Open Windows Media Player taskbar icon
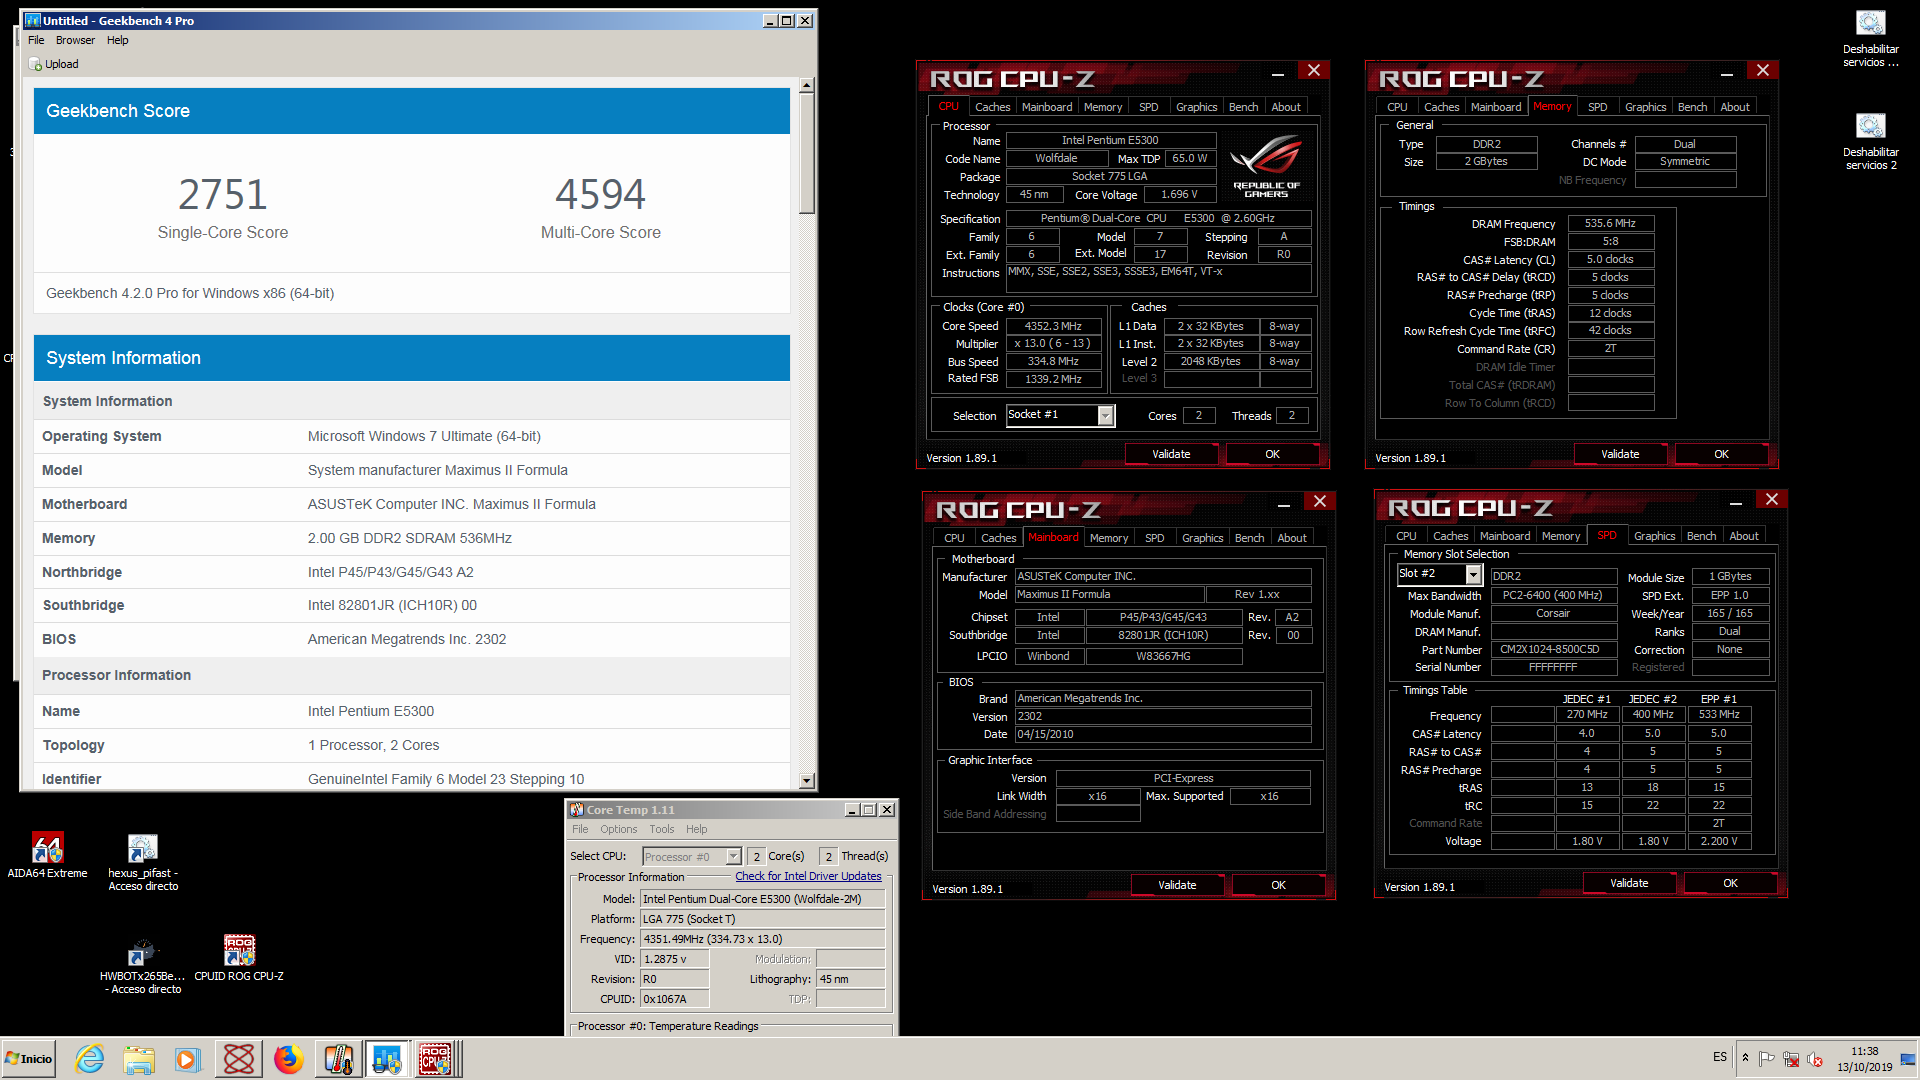Screen dimensions: 1920x1080 tap(188, 1059)
